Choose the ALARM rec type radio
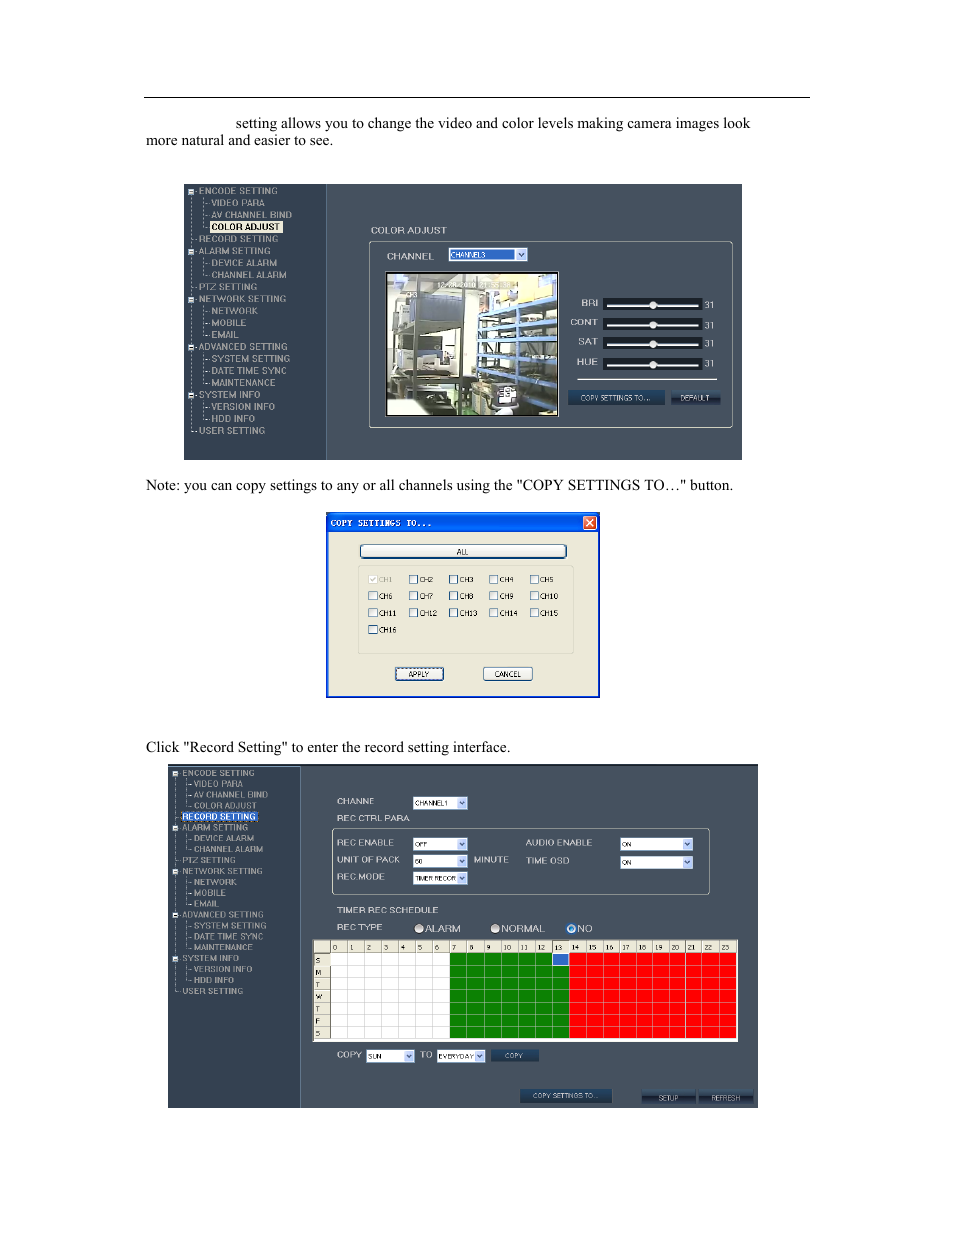 [x=419, y=929]
